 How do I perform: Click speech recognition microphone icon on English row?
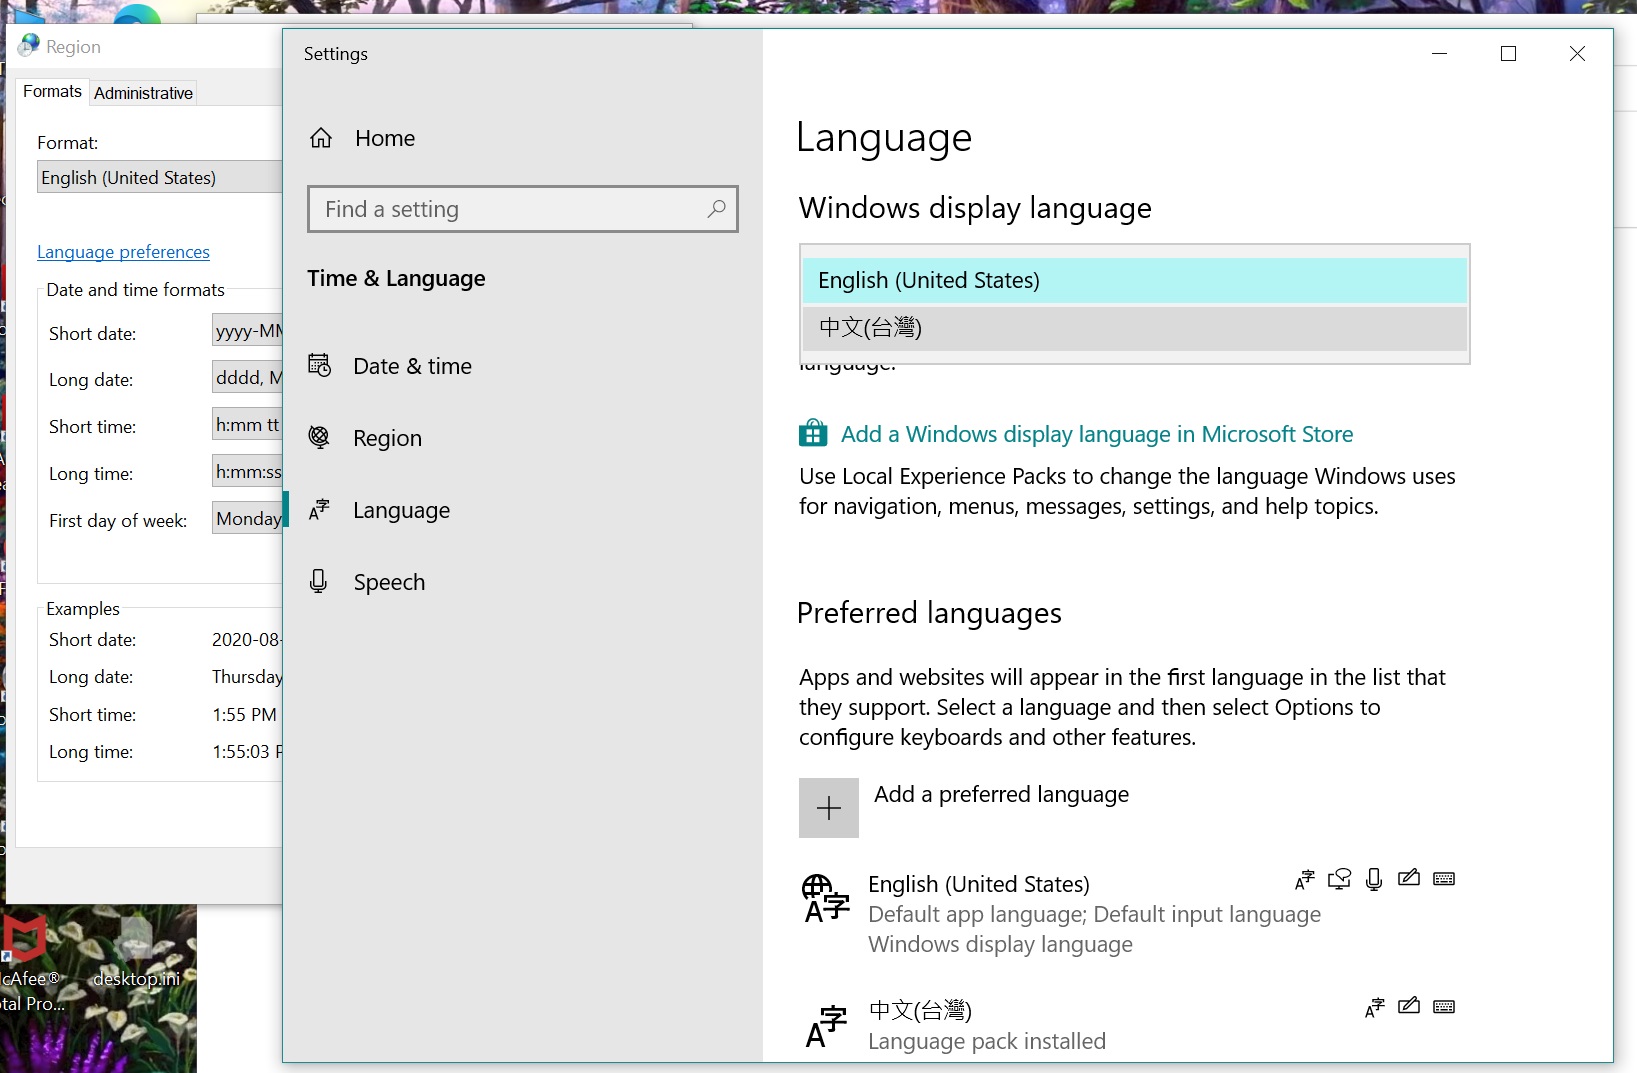pos(1374,879)
